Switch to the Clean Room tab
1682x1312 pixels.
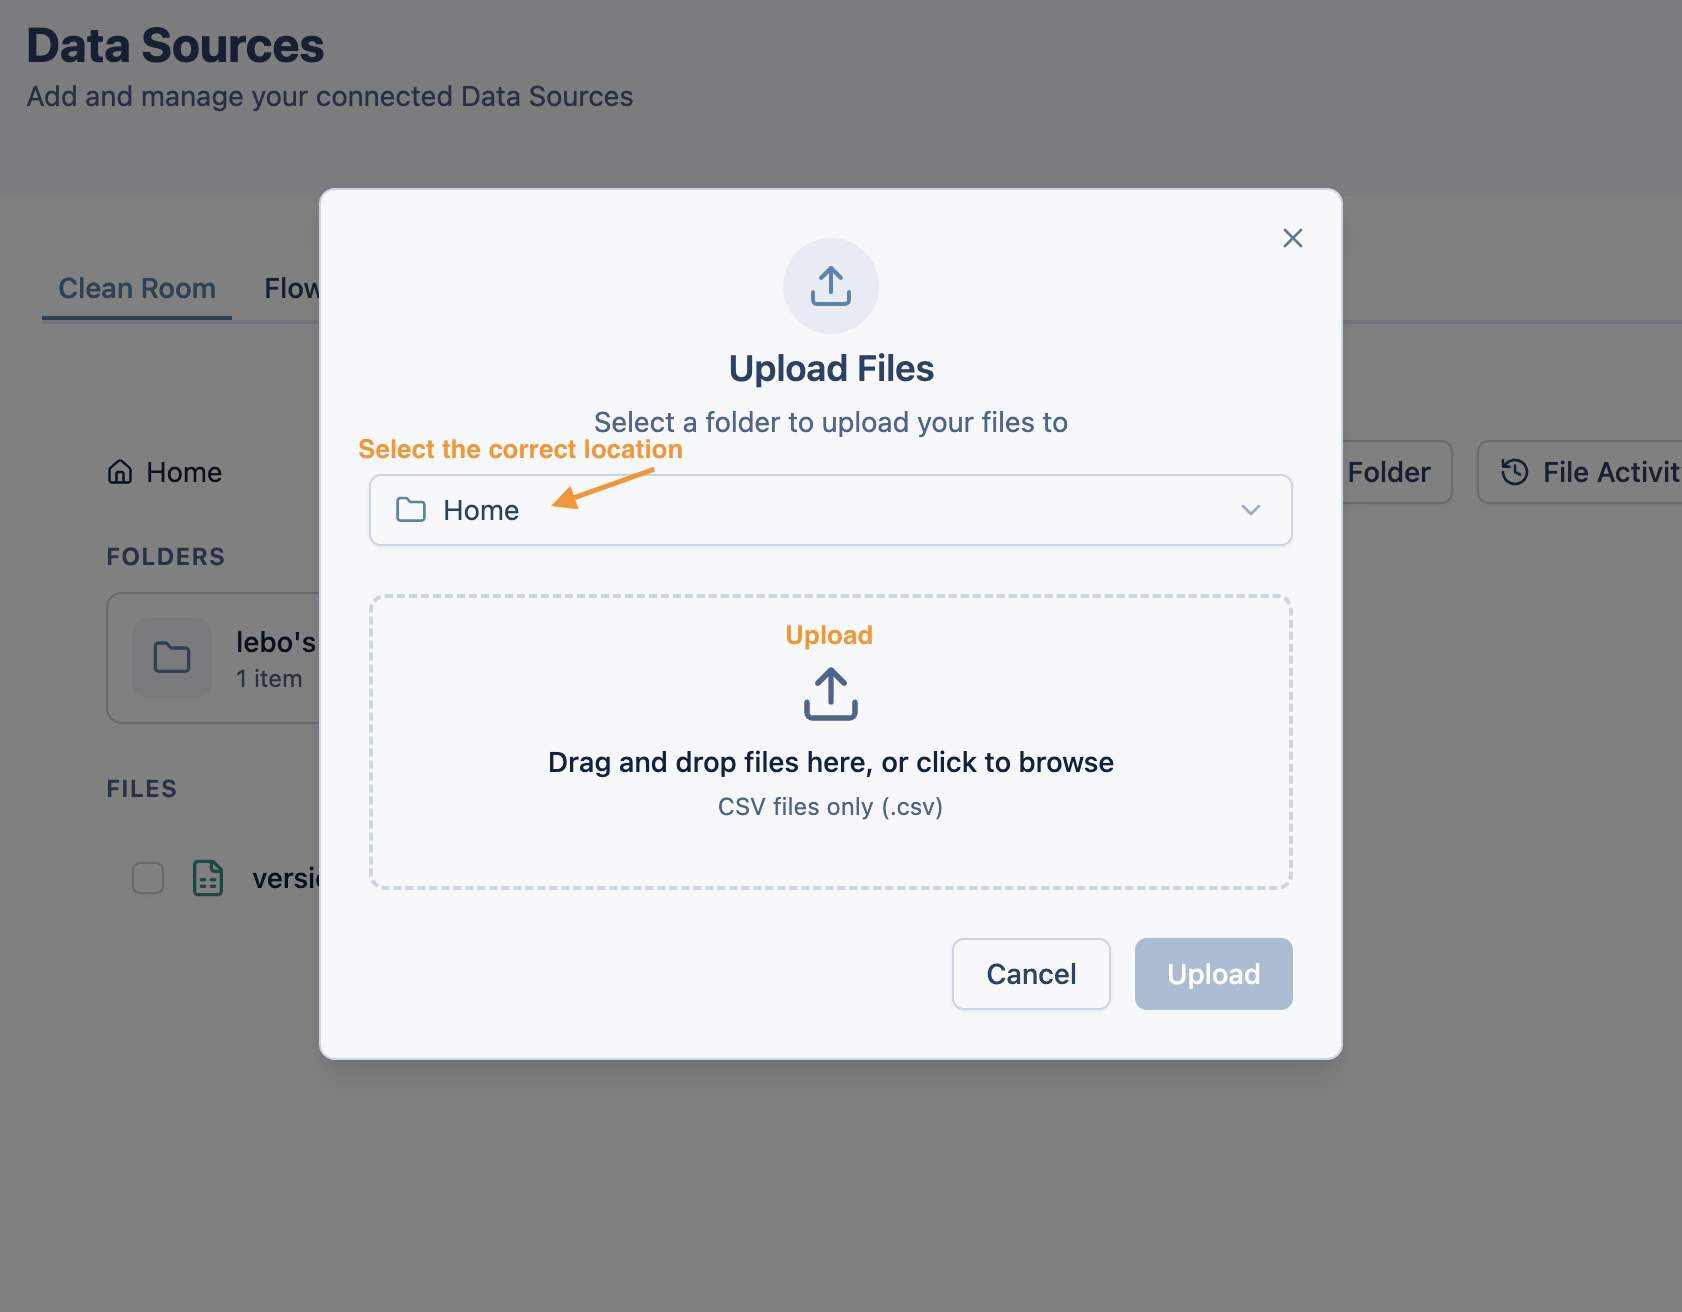137,288
